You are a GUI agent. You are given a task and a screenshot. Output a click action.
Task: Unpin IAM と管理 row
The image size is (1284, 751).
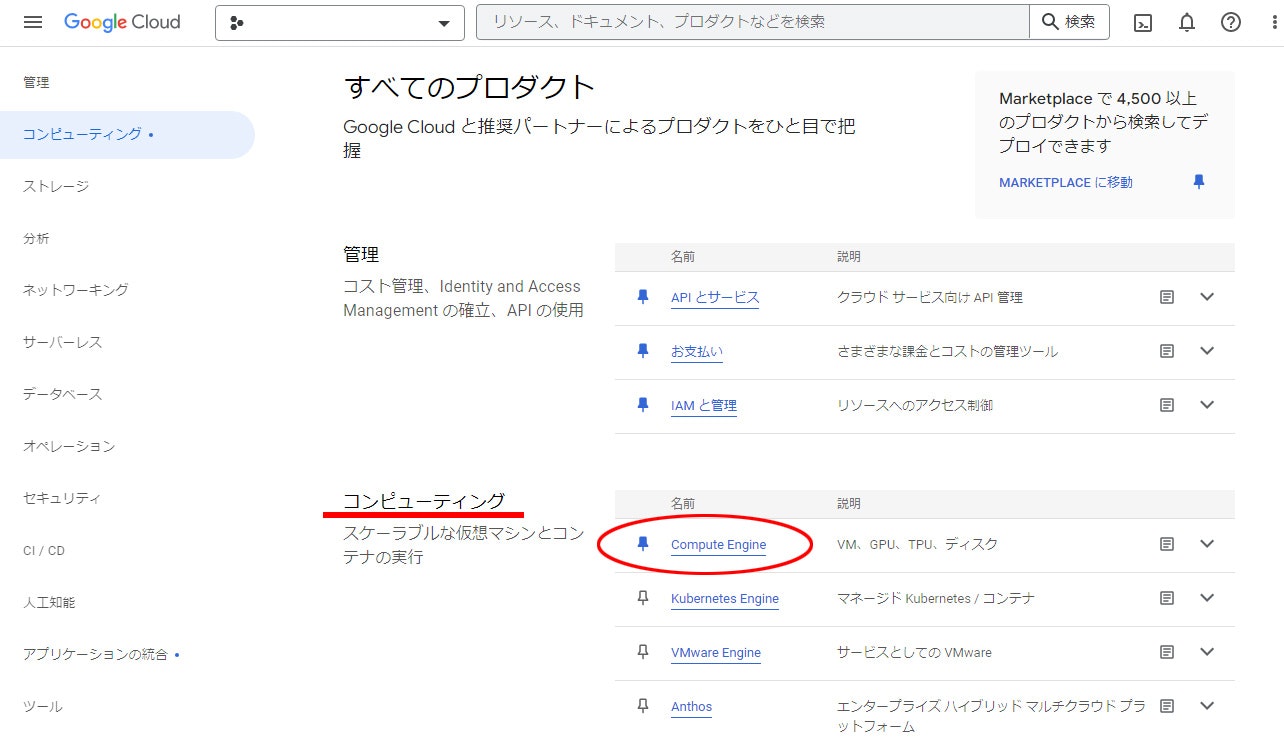coord(643,405)
